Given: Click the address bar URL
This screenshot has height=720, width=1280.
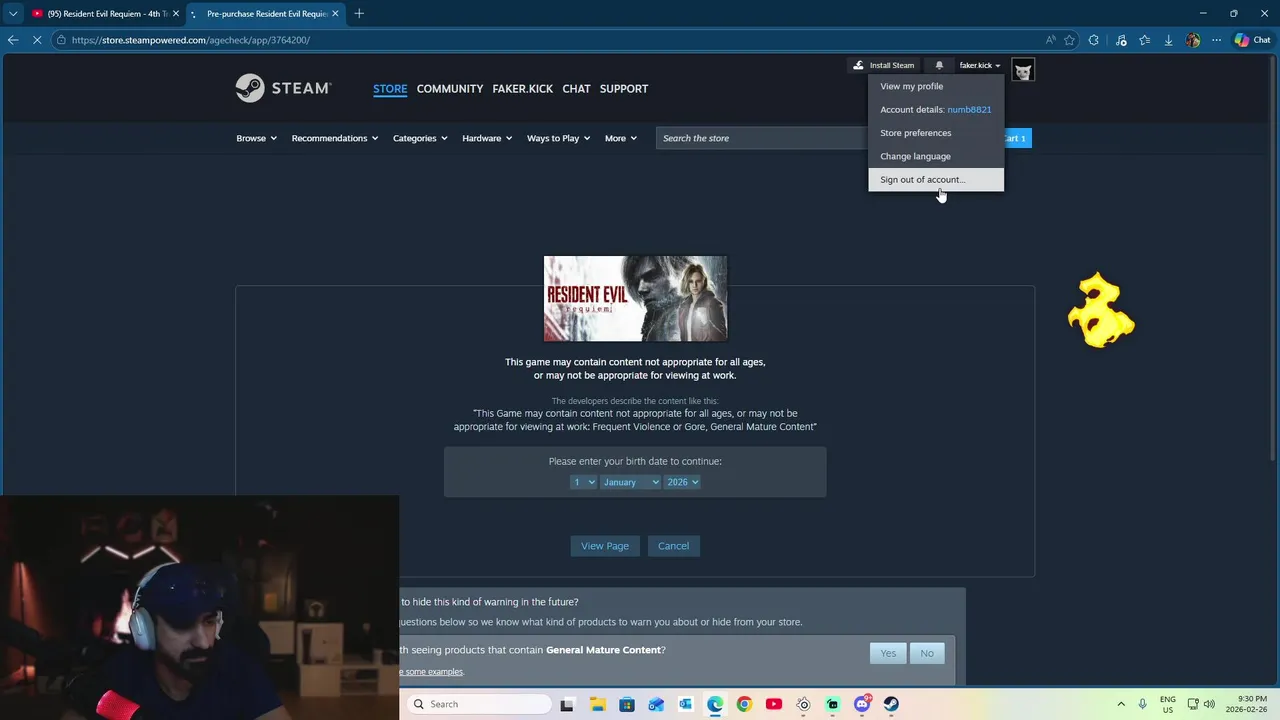Looking at the screenshot, I should click(x=191, y=40).
